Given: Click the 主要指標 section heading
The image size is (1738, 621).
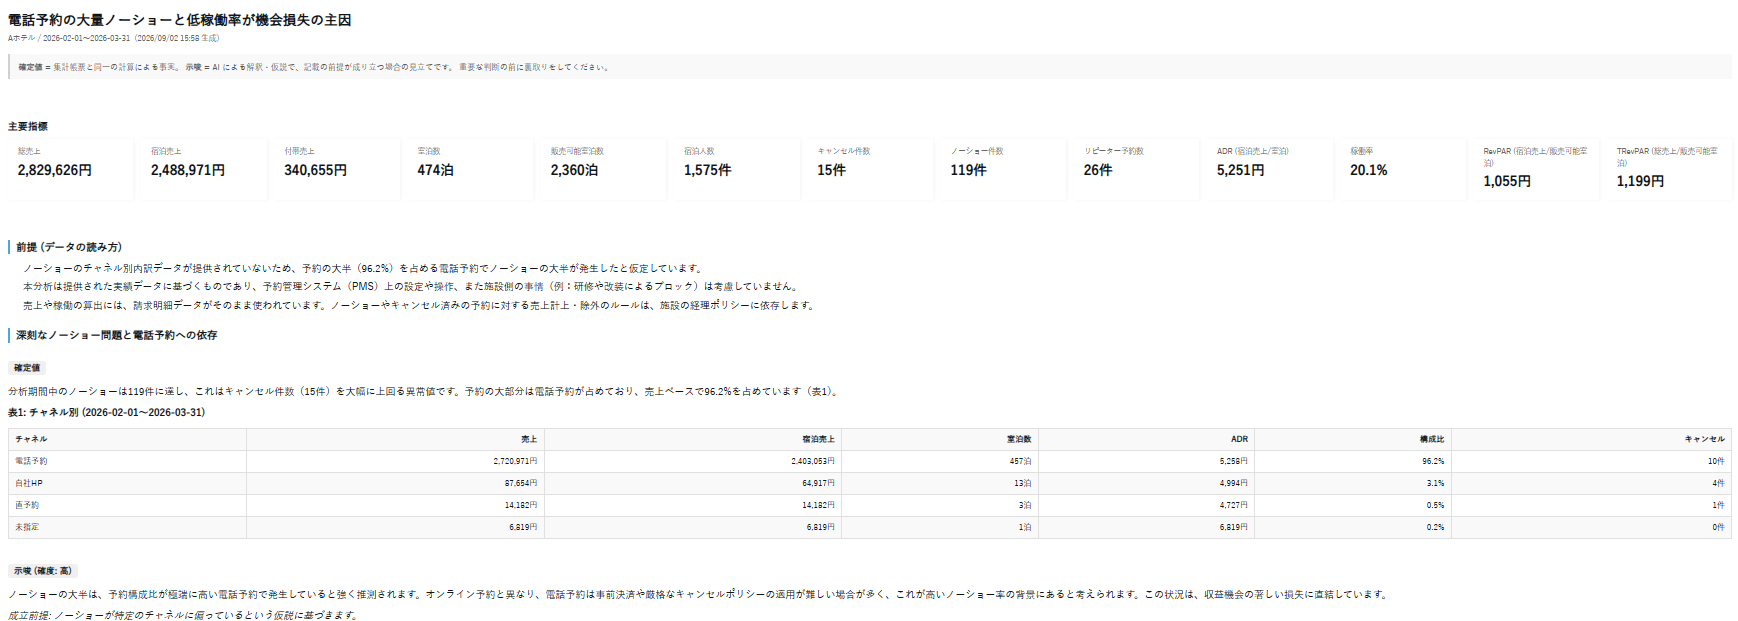Looking at the screenshot, I should click(28, 126).
